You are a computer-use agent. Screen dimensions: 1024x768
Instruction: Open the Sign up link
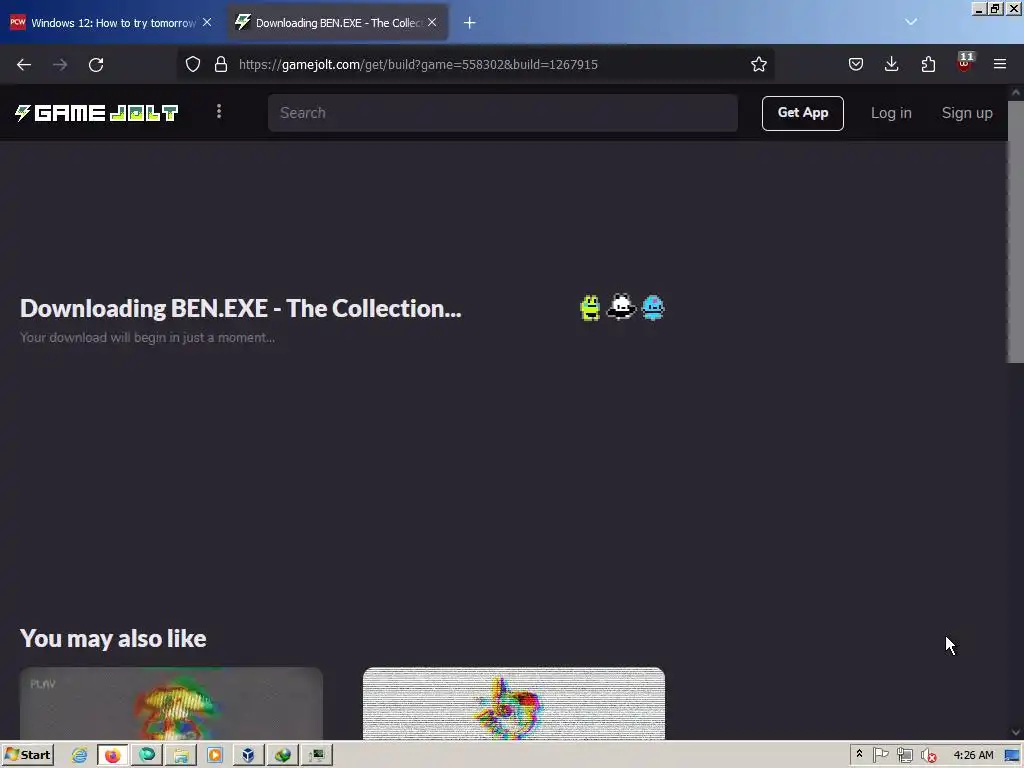[967, 113]
